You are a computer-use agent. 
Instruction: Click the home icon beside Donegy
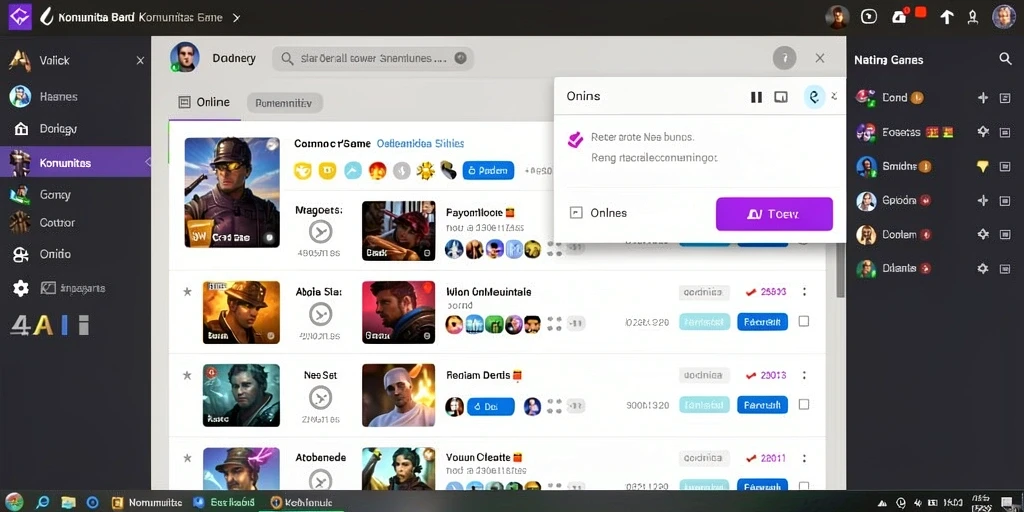coord(21,129)
